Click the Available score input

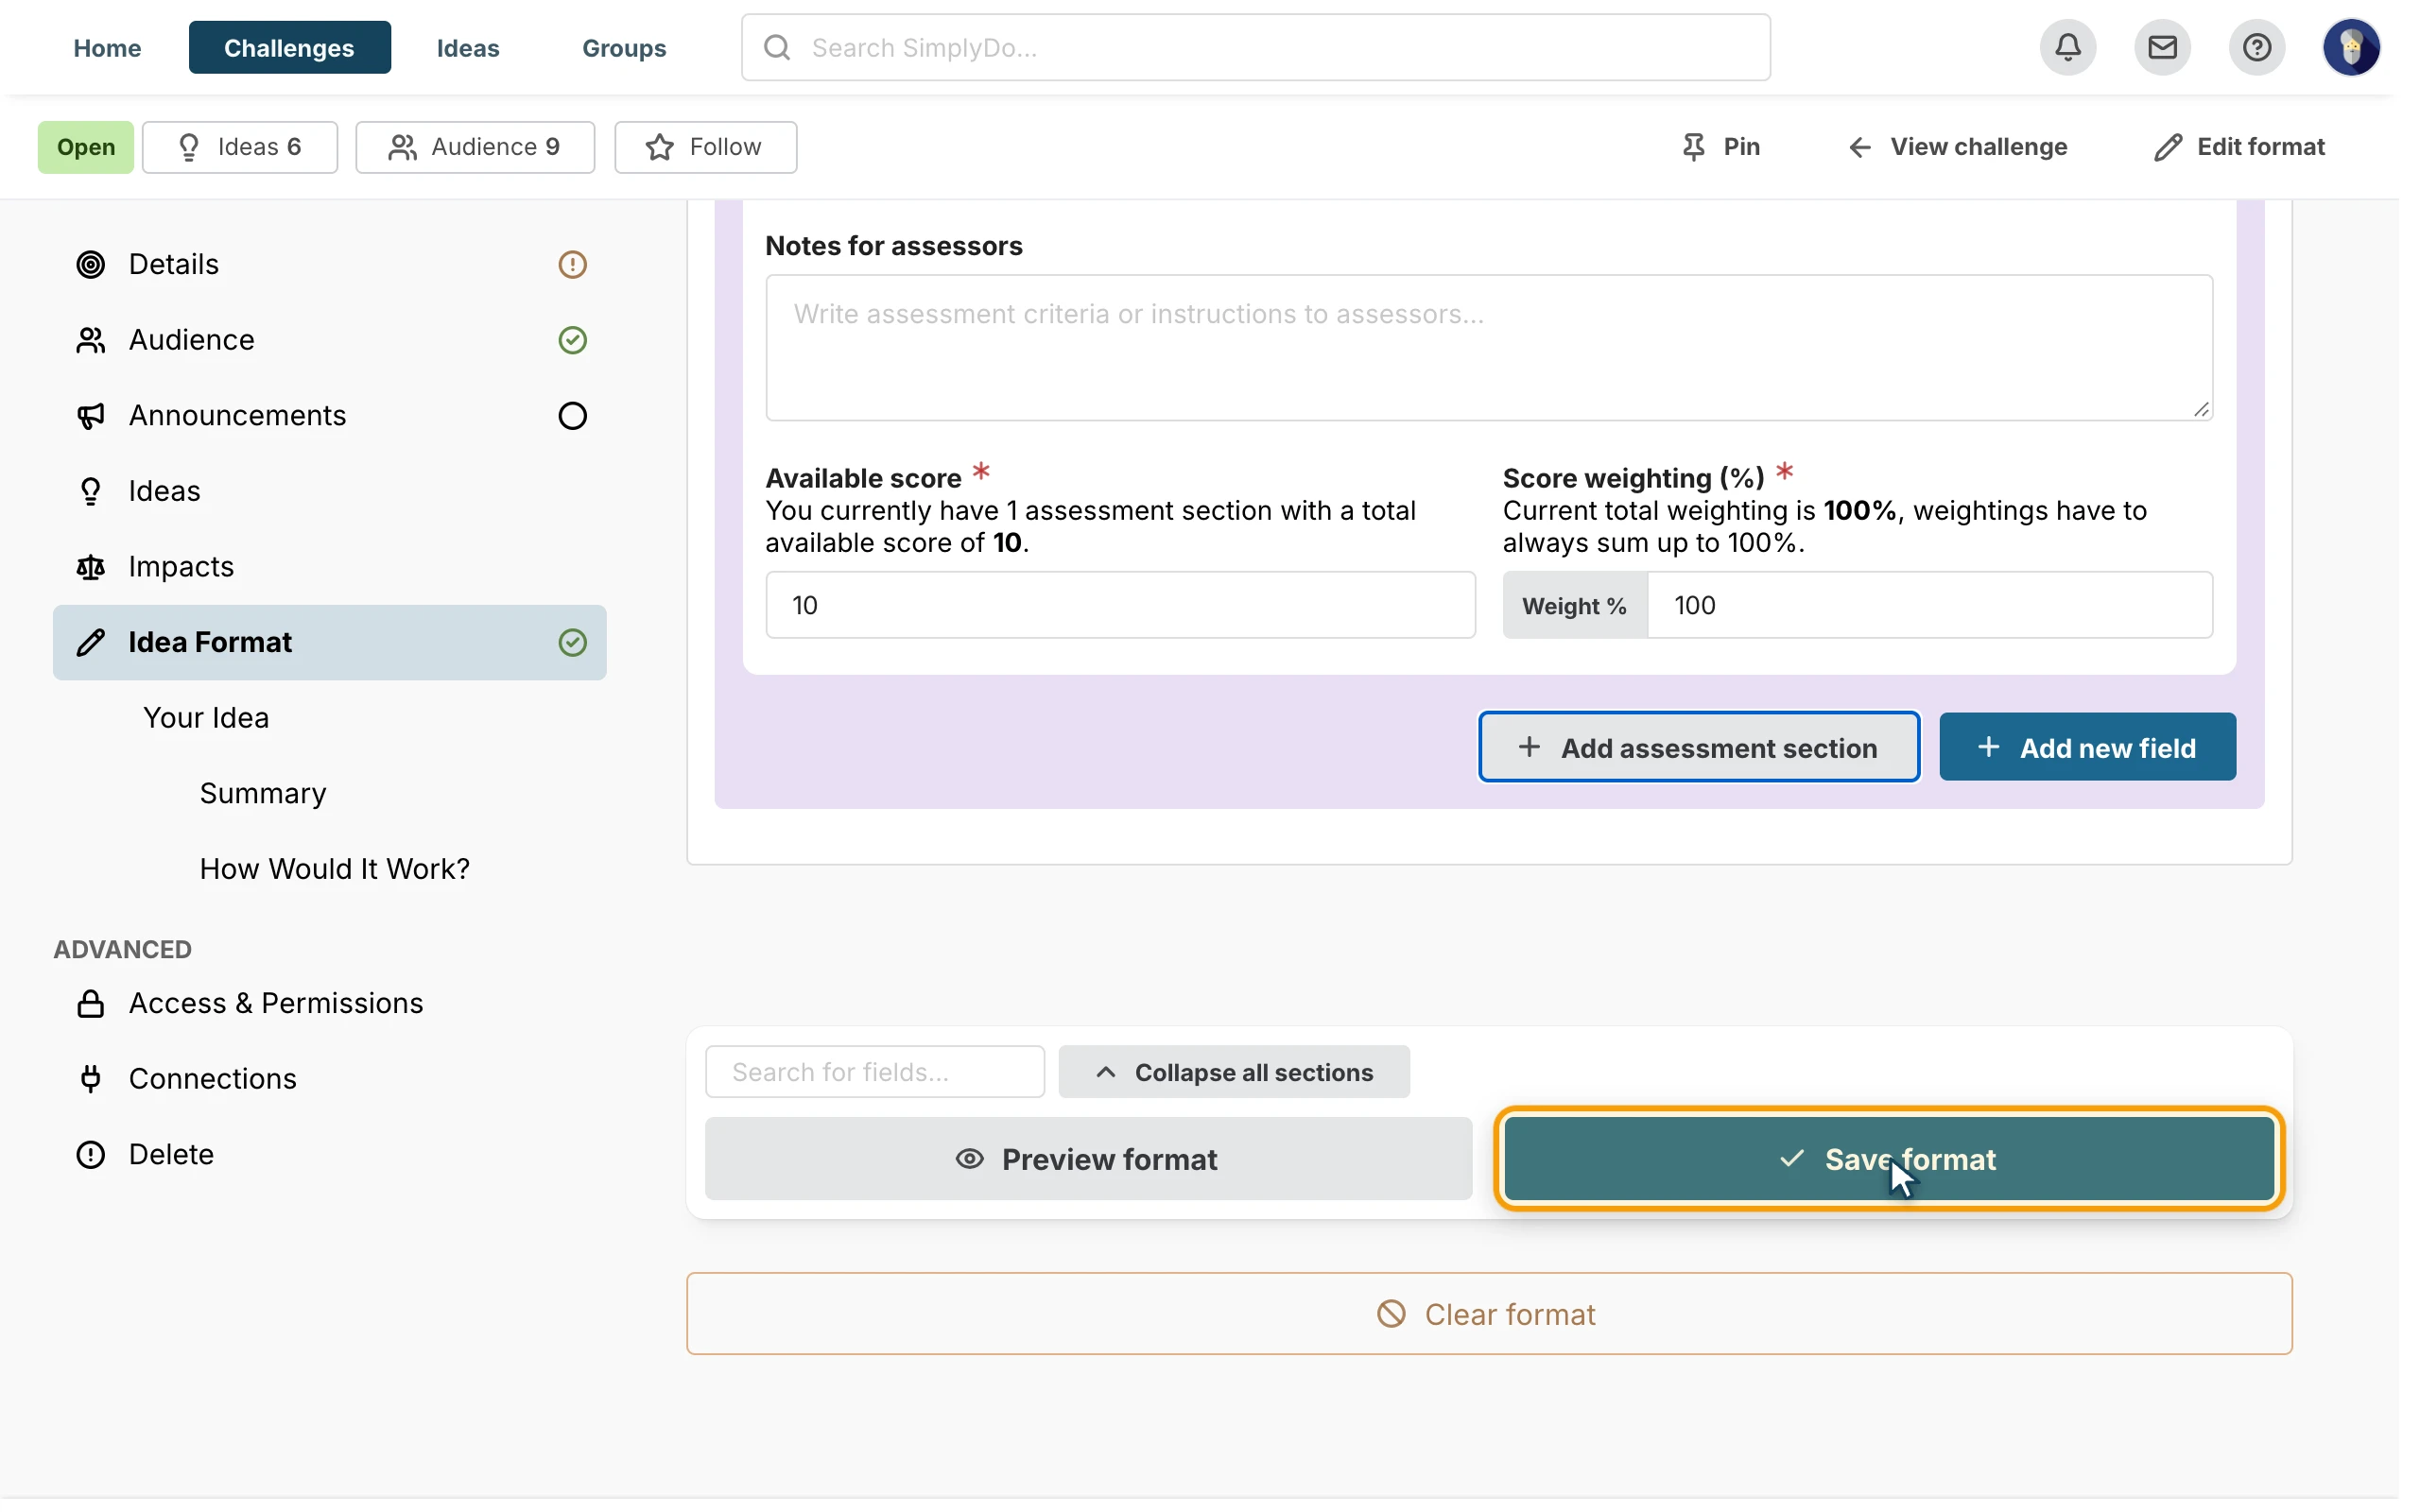1120,605
